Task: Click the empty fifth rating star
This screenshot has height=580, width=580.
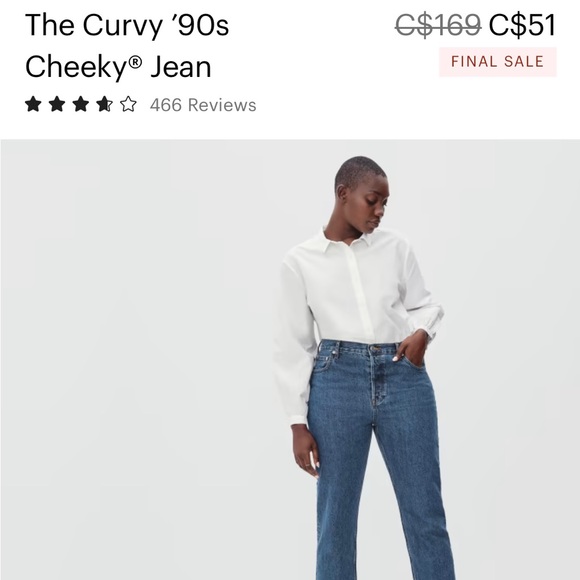Action: (128, 104)
